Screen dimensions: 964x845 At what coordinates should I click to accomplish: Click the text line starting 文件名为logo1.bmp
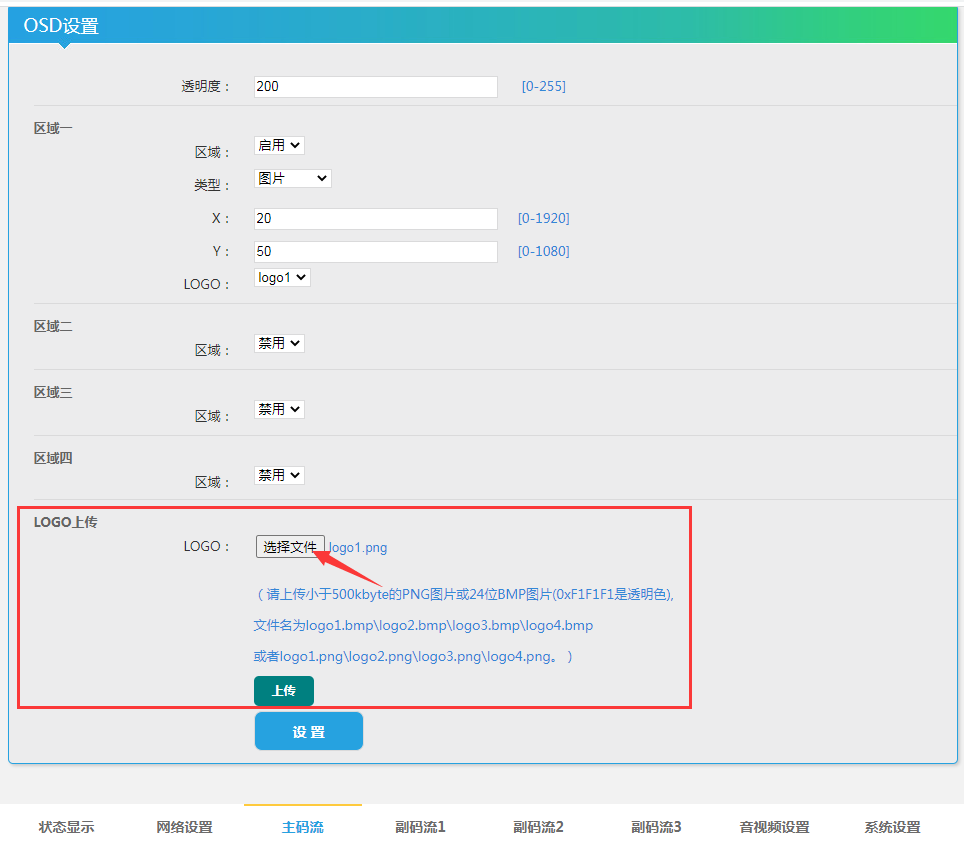(423, 625)
